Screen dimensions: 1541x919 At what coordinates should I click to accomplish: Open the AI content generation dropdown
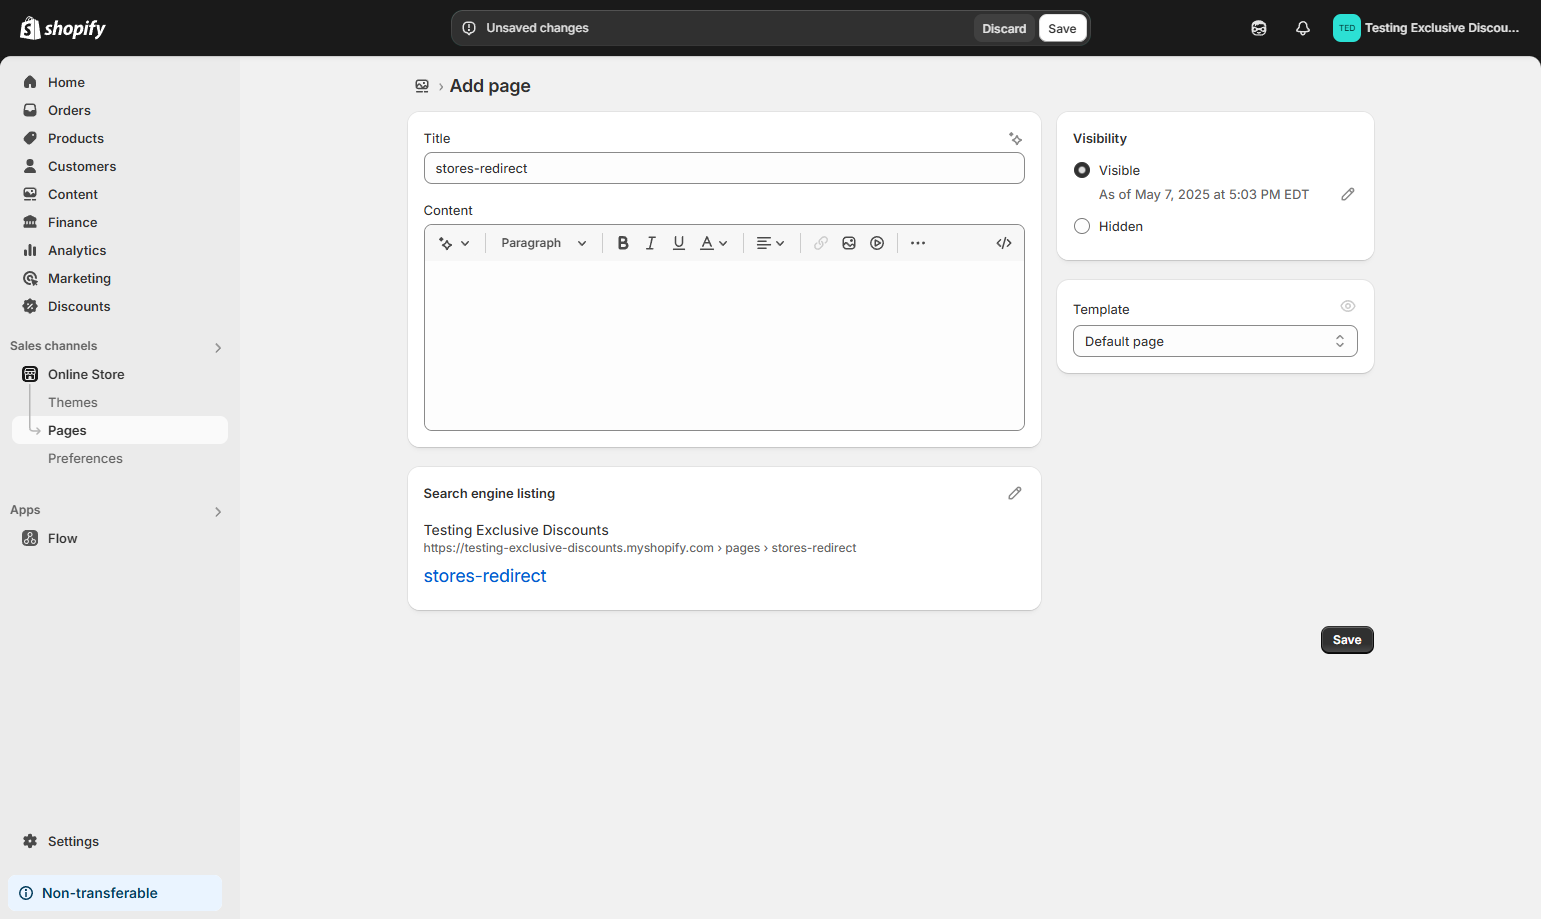pos(454,243)
